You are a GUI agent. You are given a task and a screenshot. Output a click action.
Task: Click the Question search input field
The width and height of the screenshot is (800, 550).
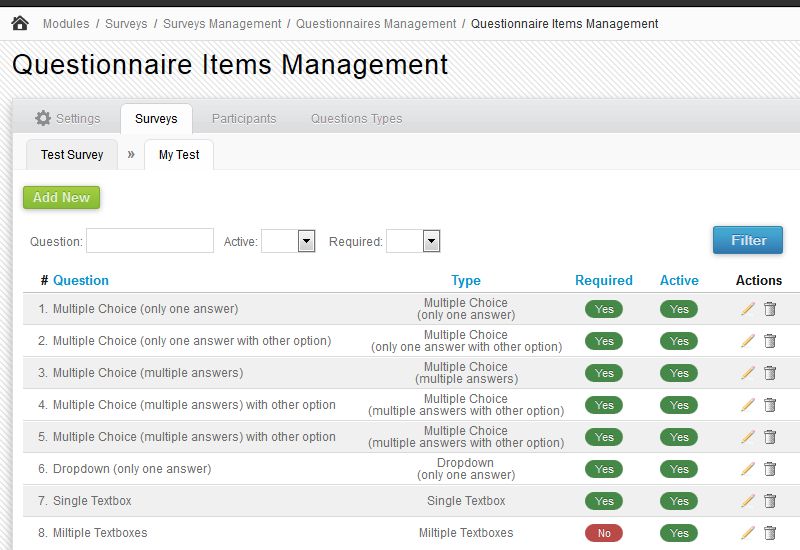[x=150, y=241]
